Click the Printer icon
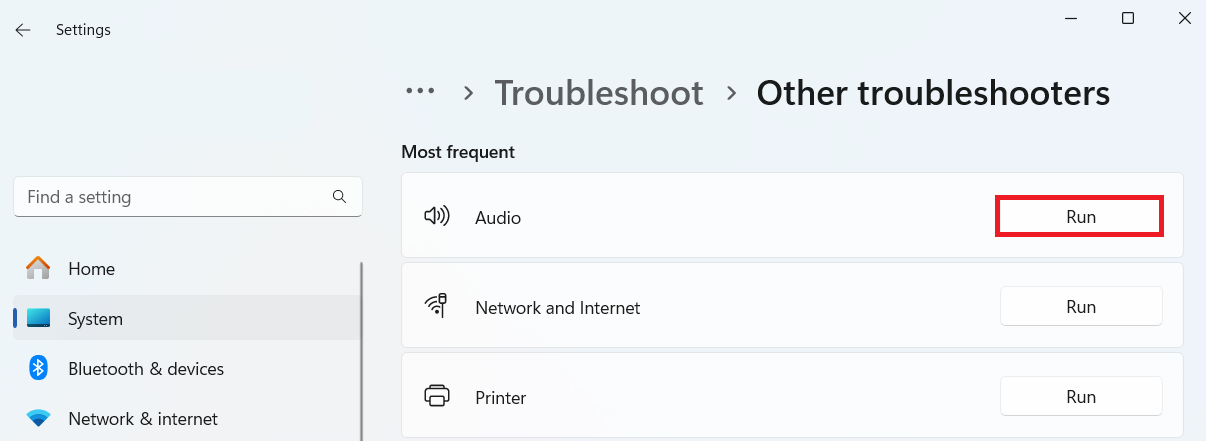 (x=437, y=396)
